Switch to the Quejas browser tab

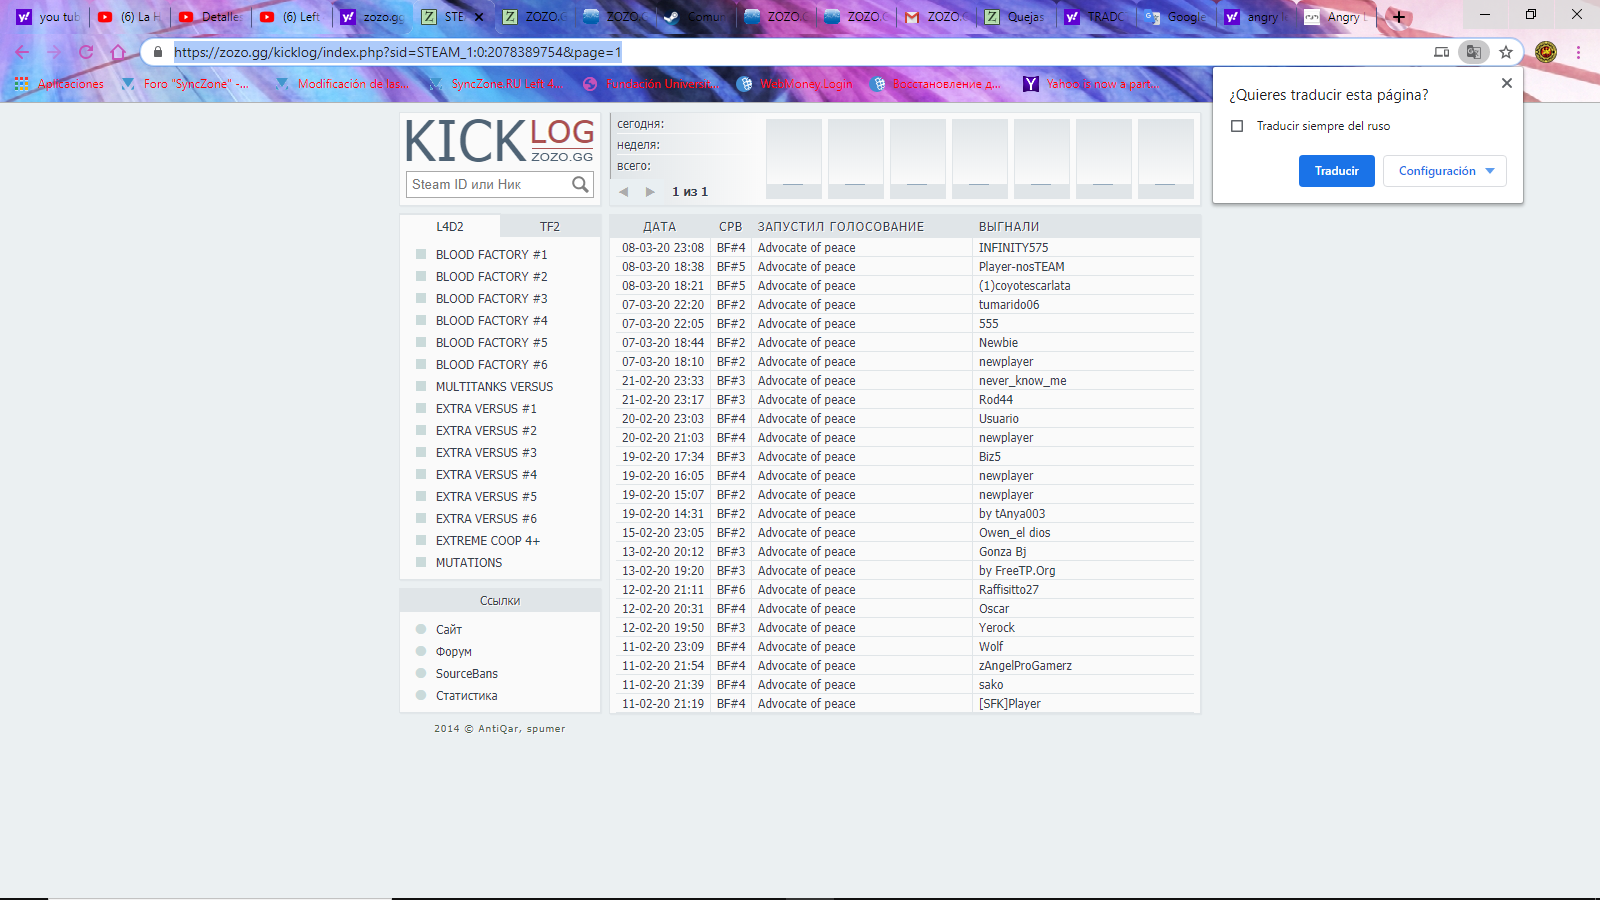pyautogui.click(x=1015, y=17)
